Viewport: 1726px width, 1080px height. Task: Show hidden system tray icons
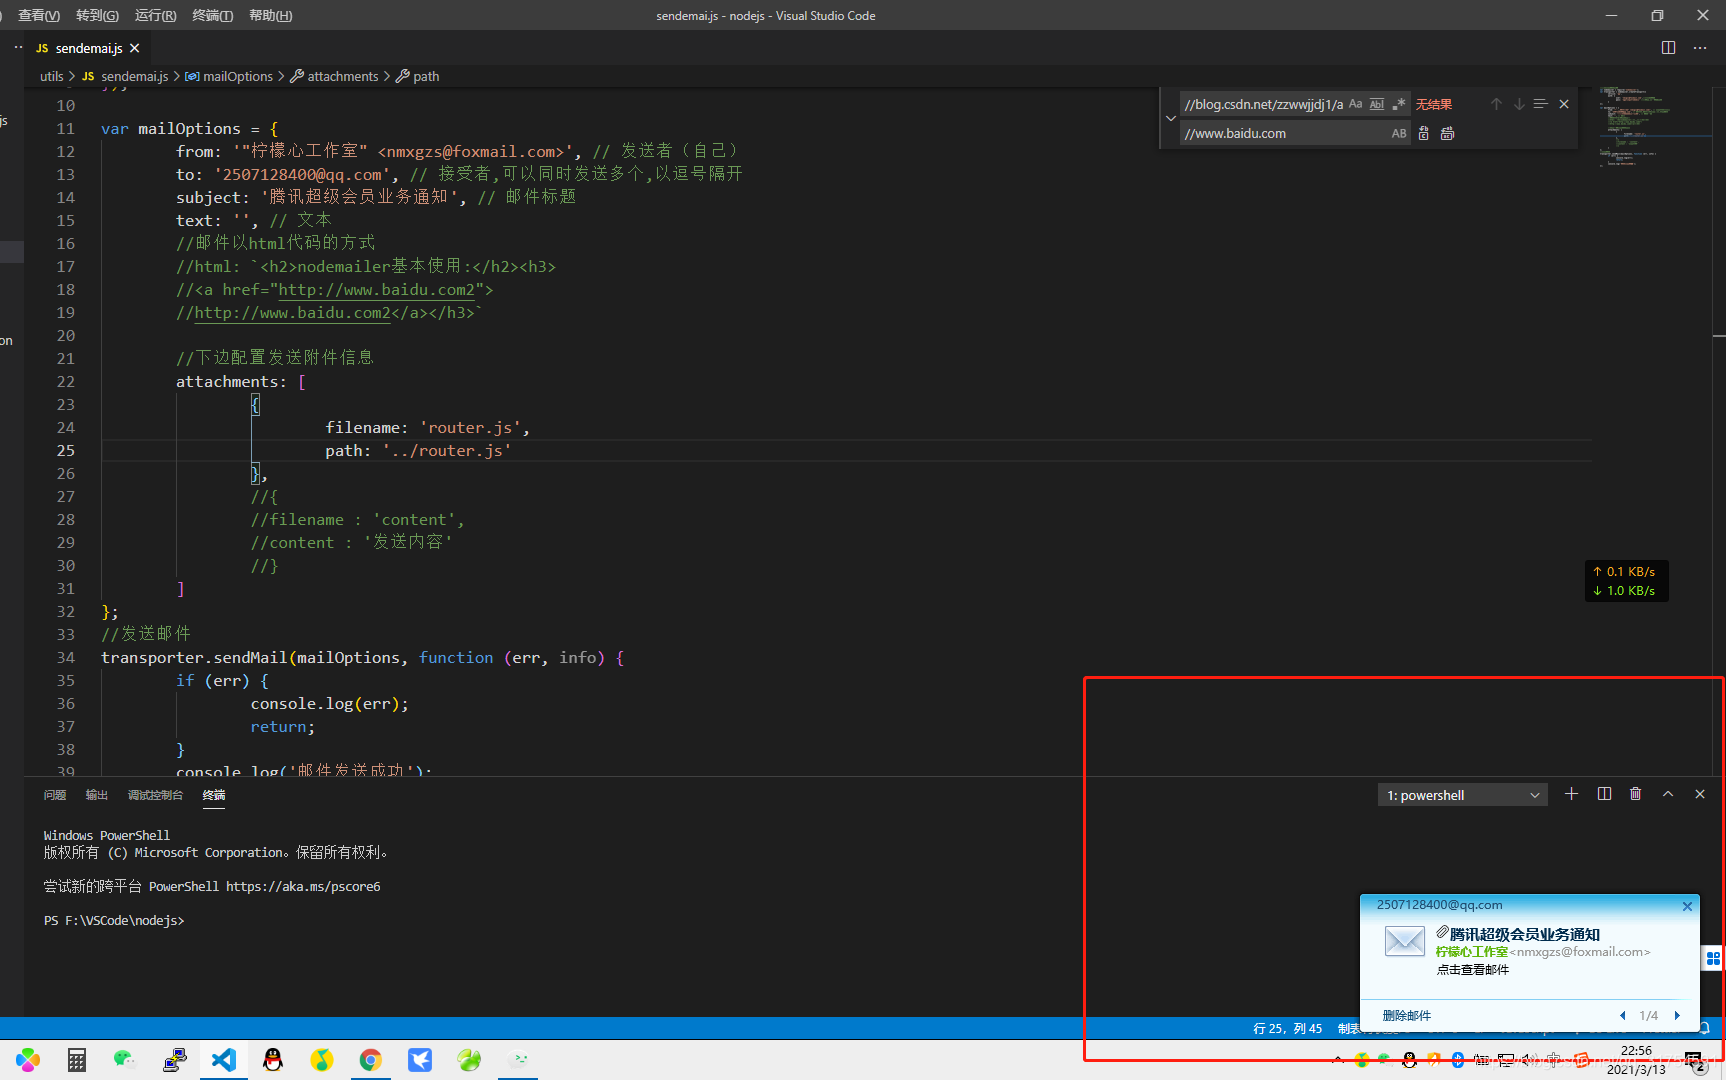coord(1338,1060)
